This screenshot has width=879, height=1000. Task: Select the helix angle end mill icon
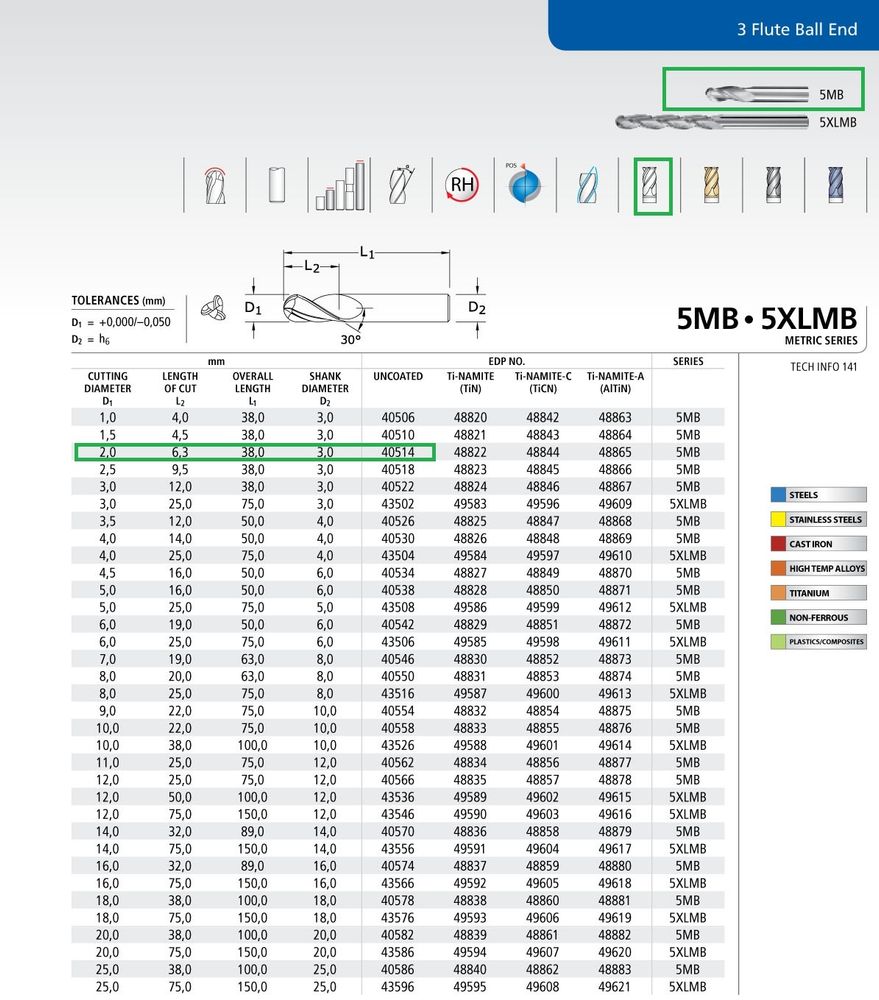402,185
